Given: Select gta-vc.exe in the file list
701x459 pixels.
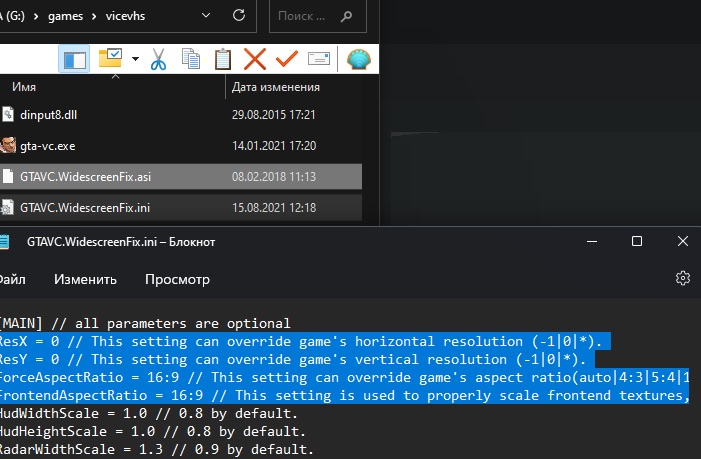Looking at the screenshot, I should [x=47, y=146].
